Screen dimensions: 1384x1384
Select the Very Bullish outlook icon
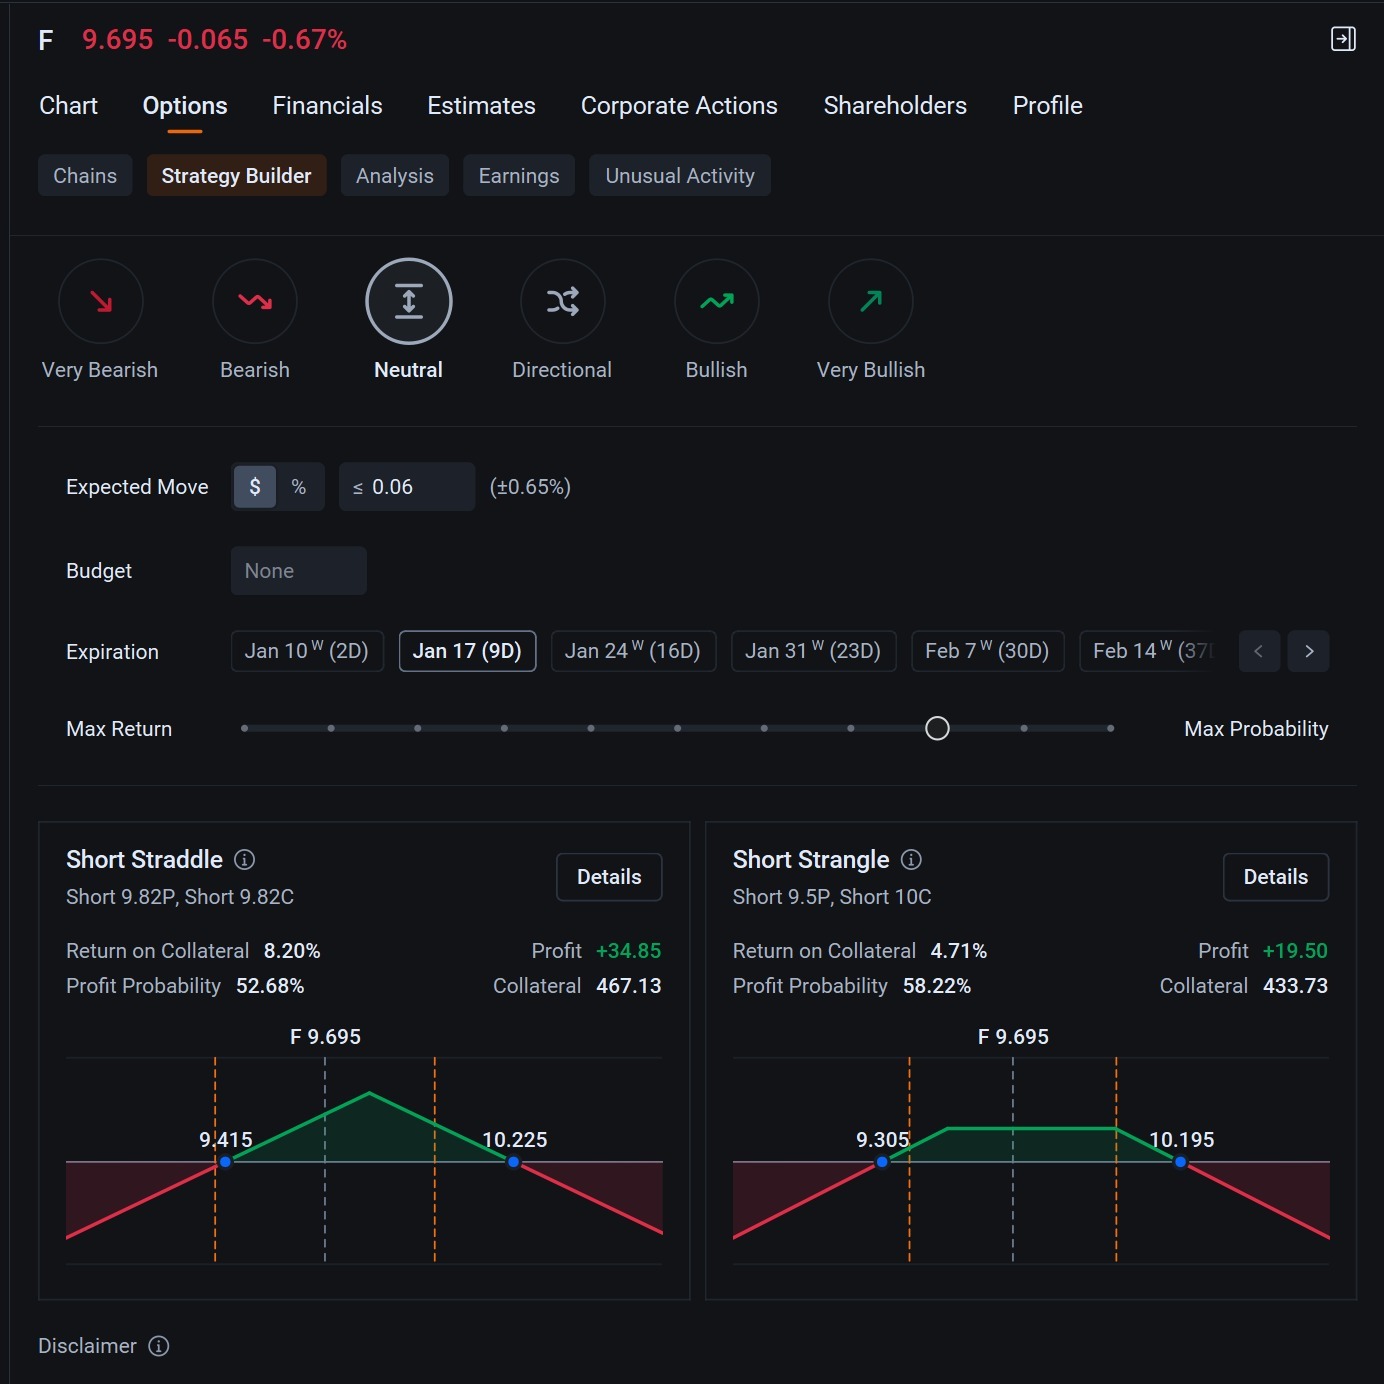[x=871, y=301]
